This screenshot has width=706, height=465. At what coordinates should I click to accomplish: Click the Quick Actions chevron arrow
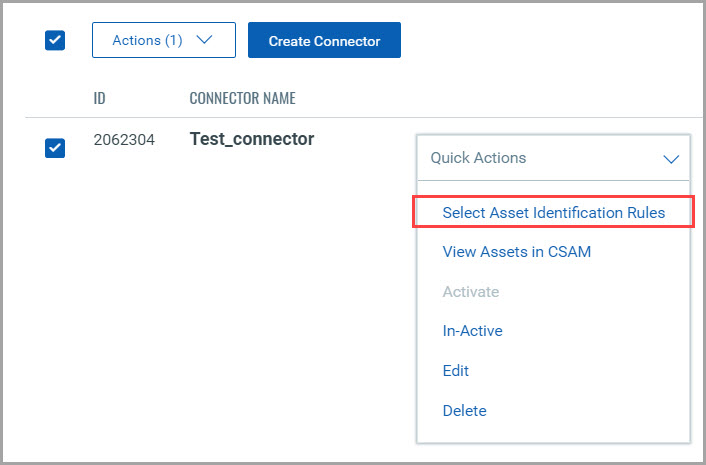(x=671, y=158)
